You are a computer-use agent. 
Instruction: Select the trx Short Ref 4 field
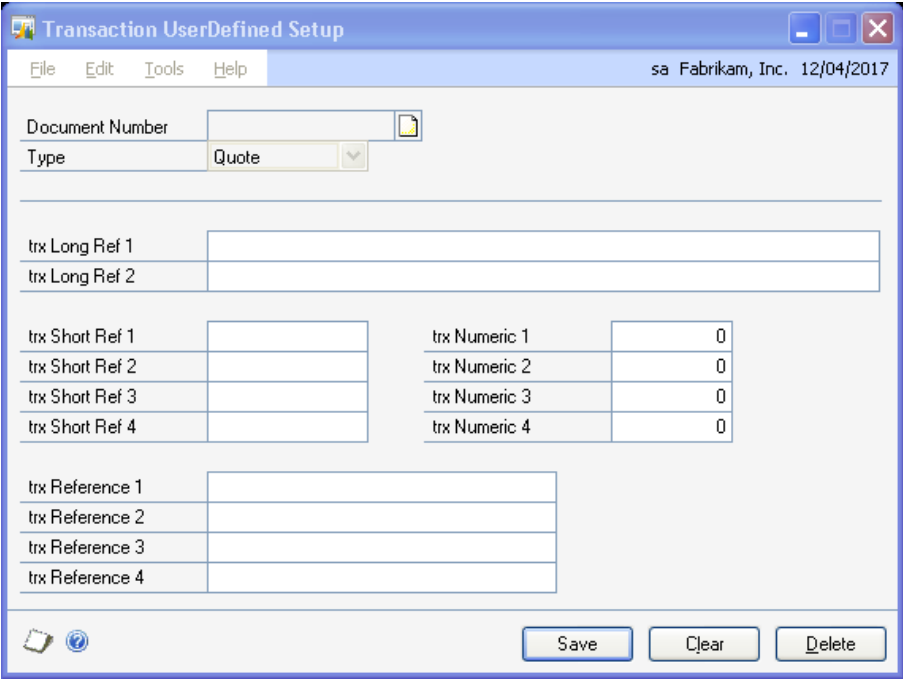288,426
